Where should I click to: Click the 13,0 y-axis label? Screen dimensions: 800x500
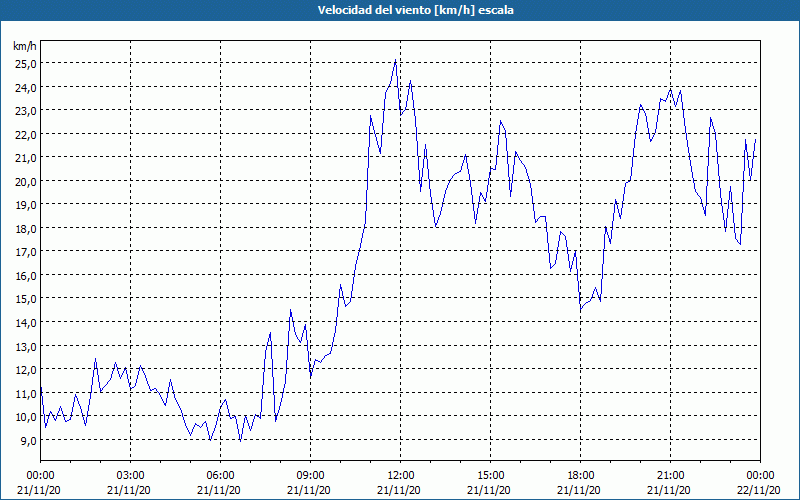tap(25, 347)
